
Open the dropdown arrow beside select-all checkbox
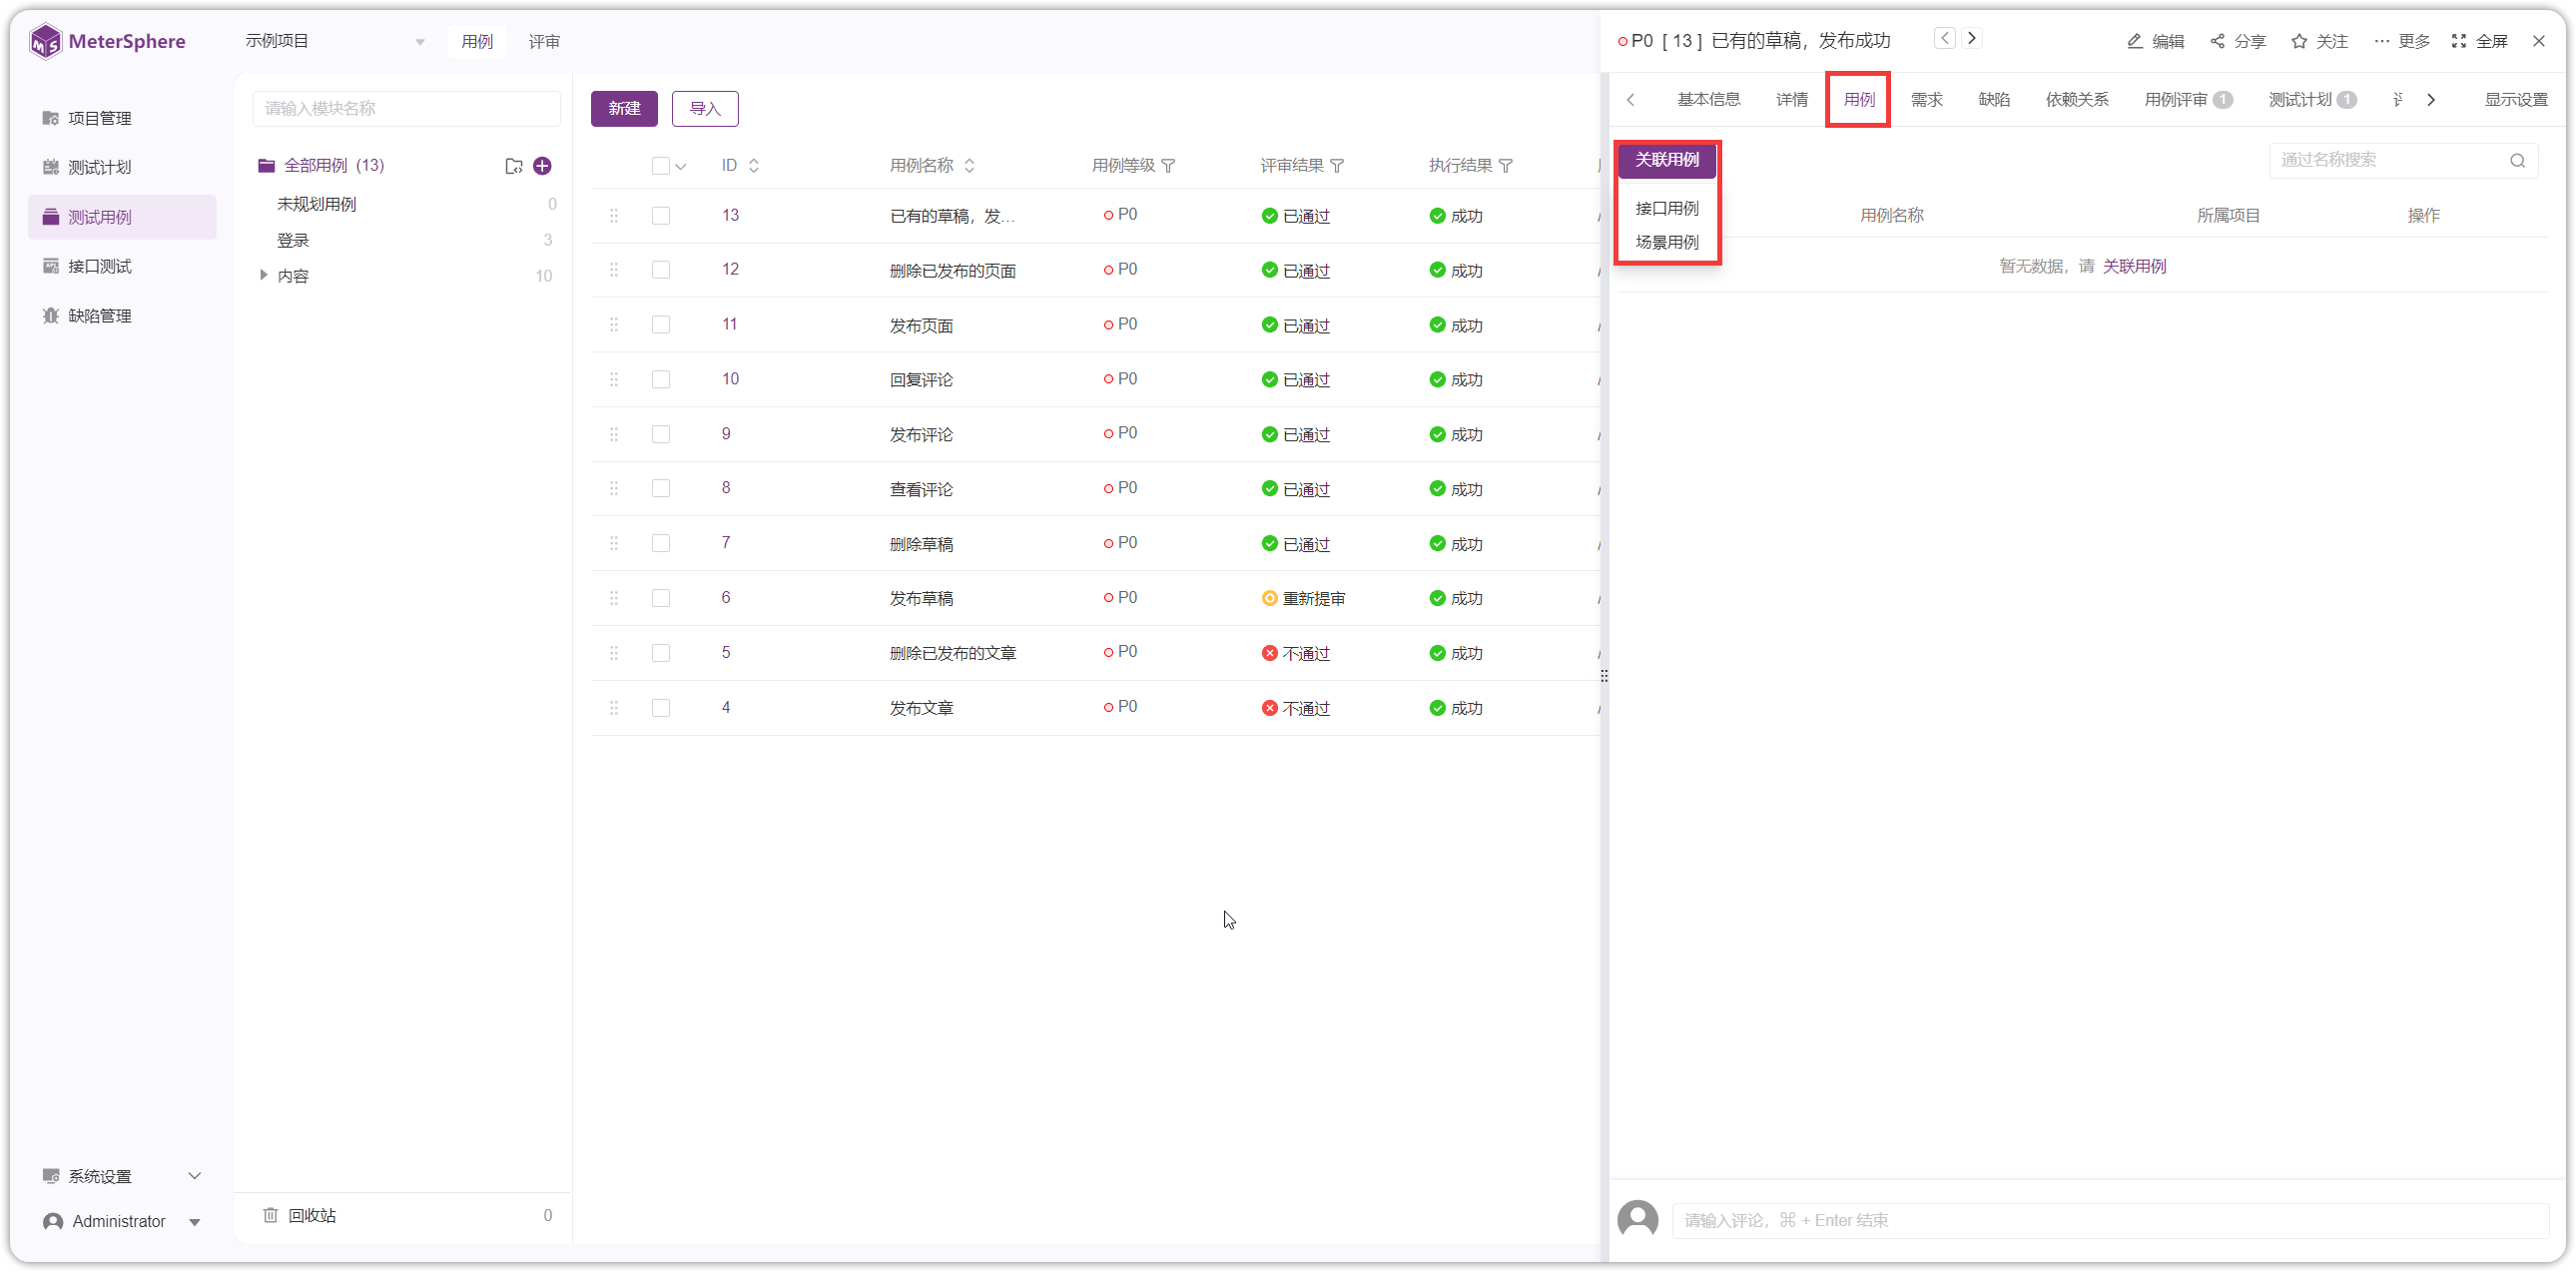681,167
